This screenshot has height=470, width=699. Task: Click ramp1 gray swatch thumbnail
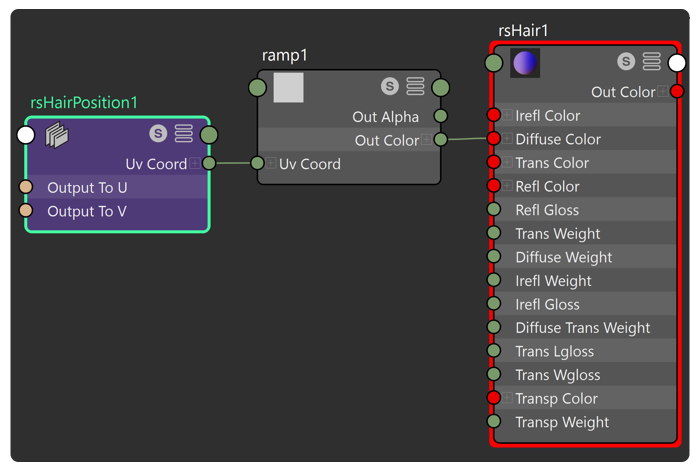[x=288, y=88]
